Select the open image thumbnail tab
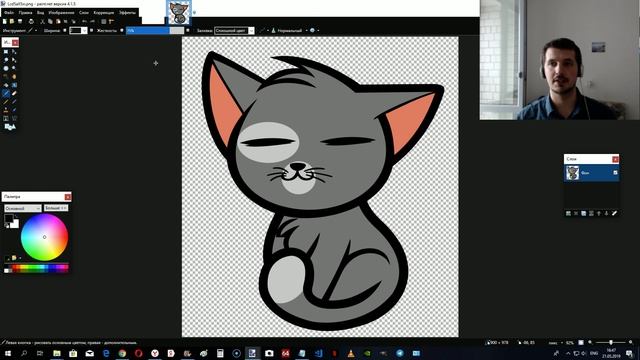This screenshot has width=640, height=360. [x=179, y=13]
